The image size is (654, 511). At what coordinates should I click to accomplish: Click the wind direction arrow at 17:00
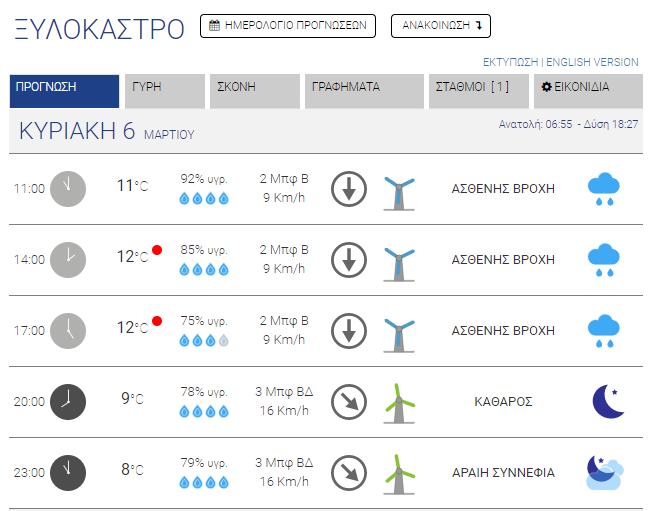[349, 331]
